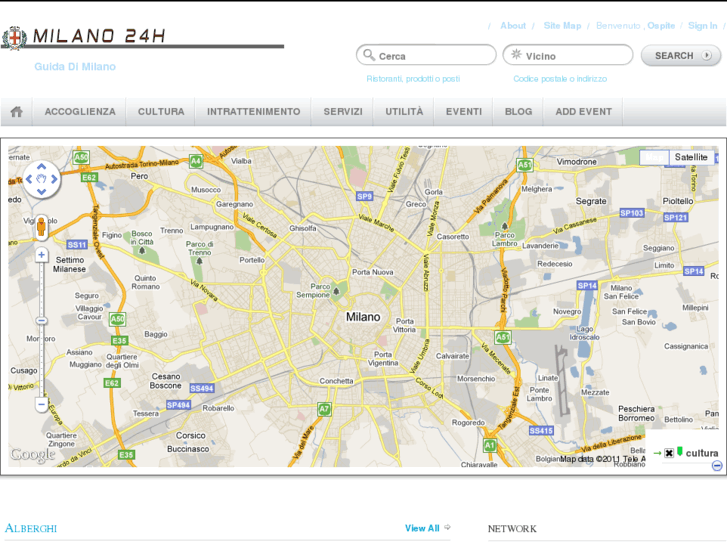Open the Servizi menu
The width and height of the screenshot is (727, 545).
[343, 112]
